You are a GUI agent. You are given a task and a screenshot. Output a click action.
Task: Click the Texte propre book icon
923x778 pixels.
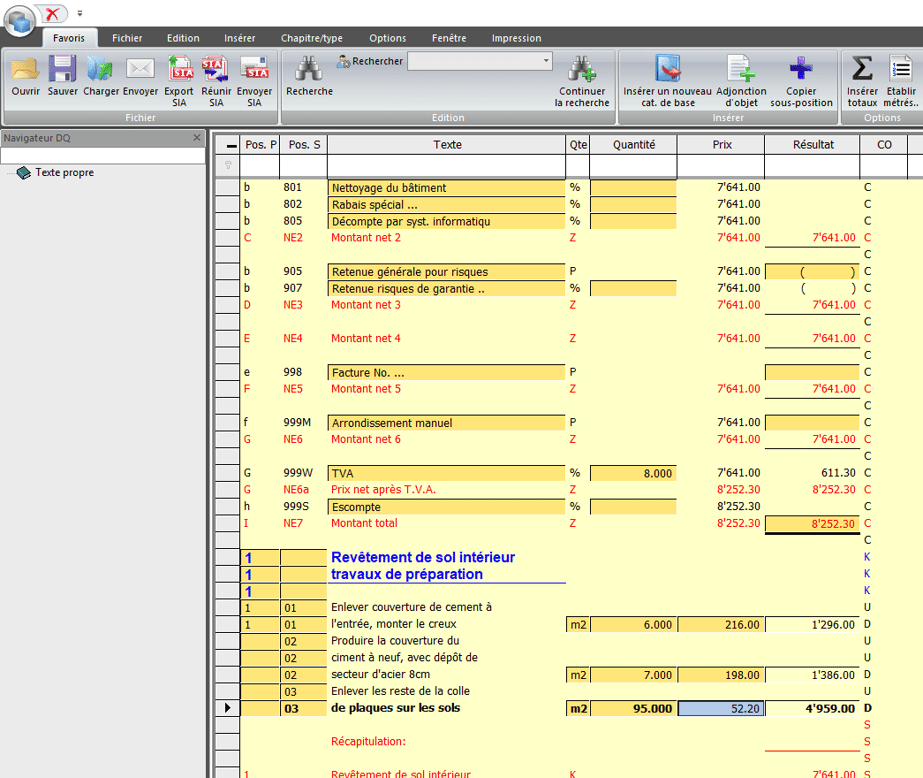pos(24,172)
